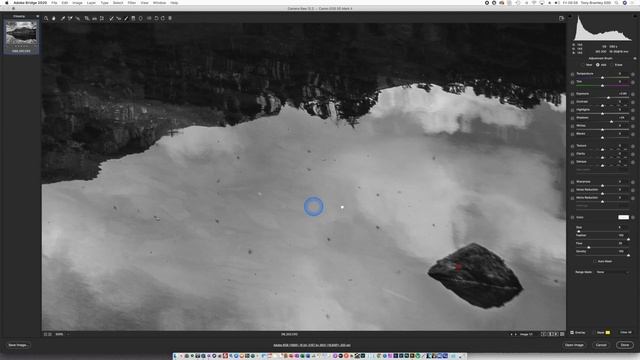Screen dimensions: 640x360
Task: Select the Targeted Adjustment tool
Action: pos(78,18)
